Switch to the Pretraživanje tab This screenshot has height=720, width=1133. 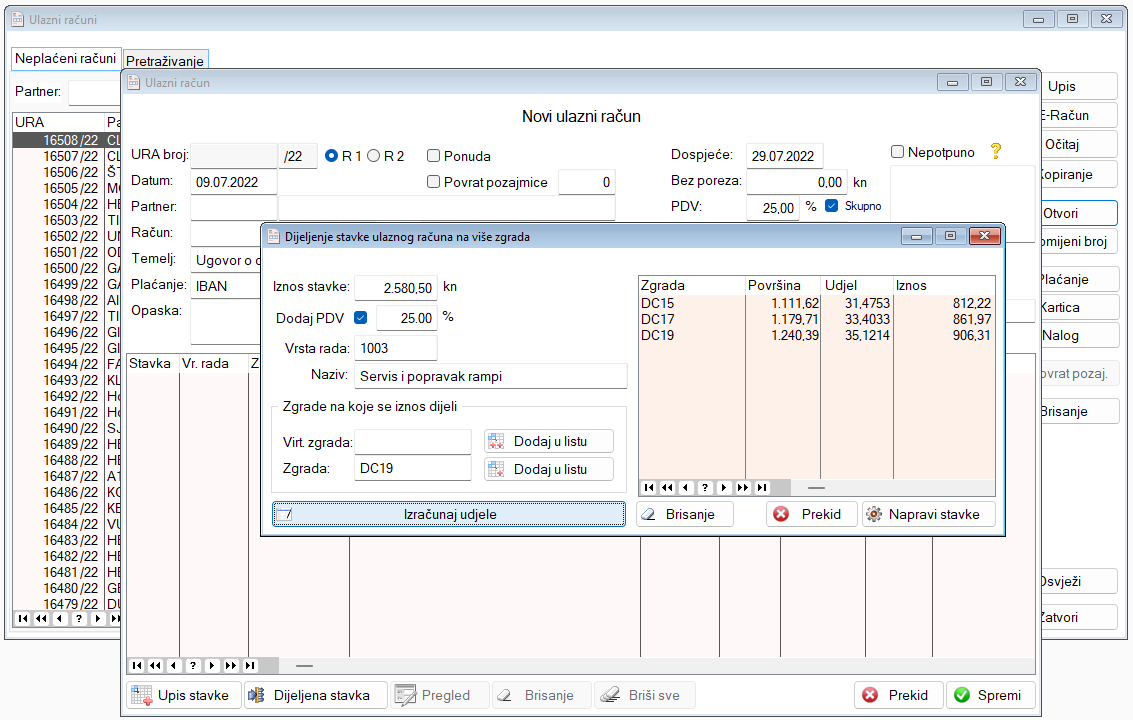pyautogui.click(x=166, y=61)
